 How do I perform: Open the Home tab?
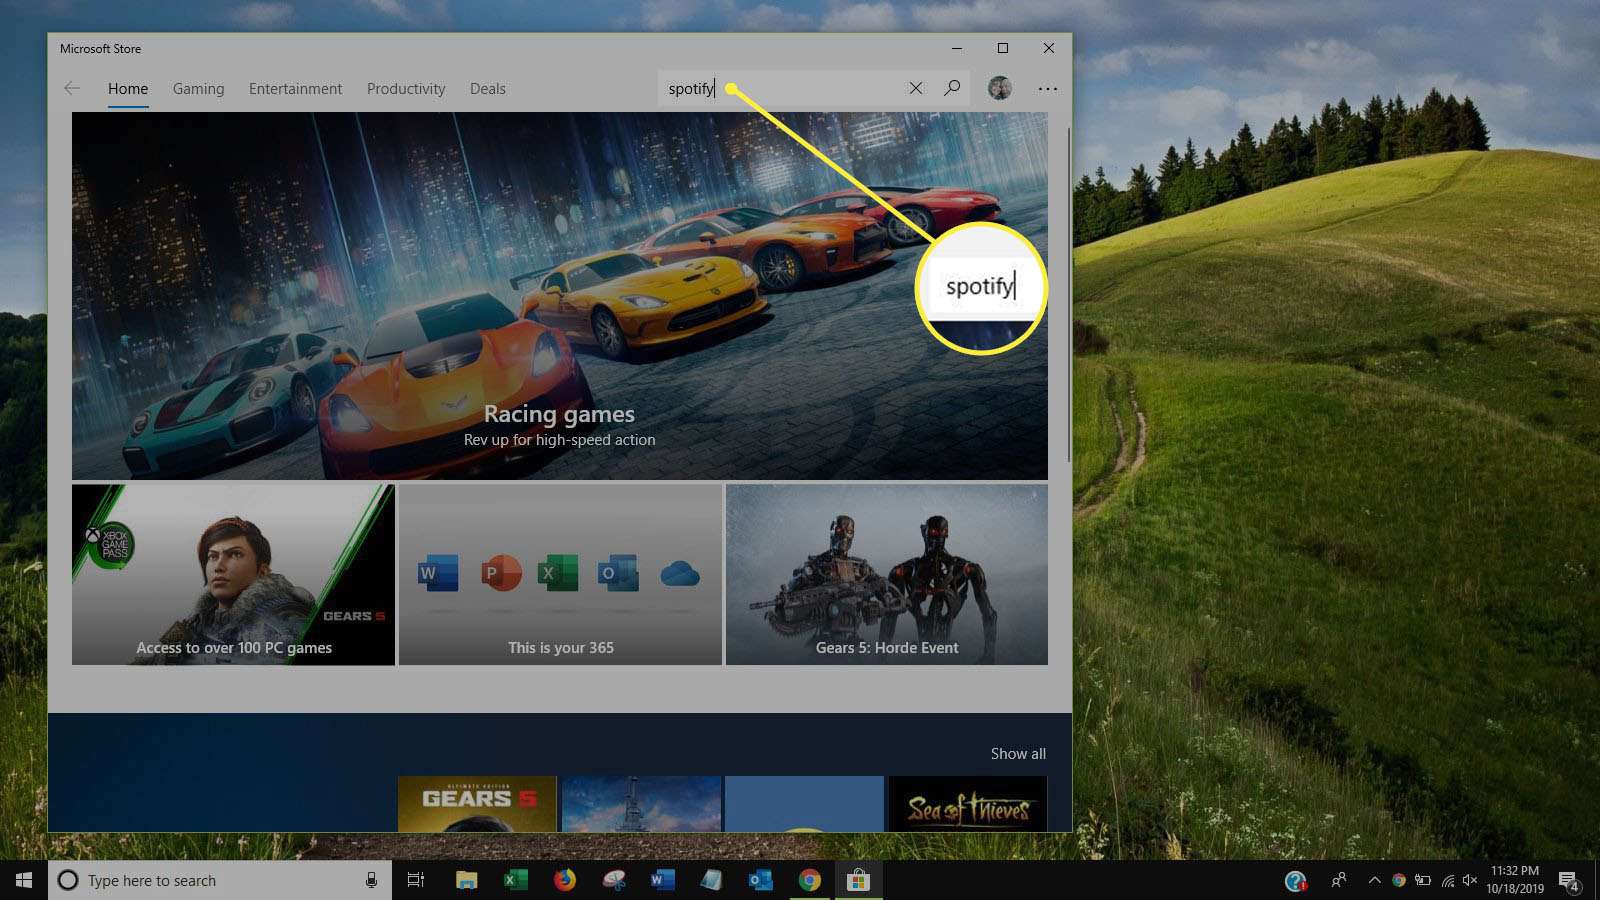point(128,88)
